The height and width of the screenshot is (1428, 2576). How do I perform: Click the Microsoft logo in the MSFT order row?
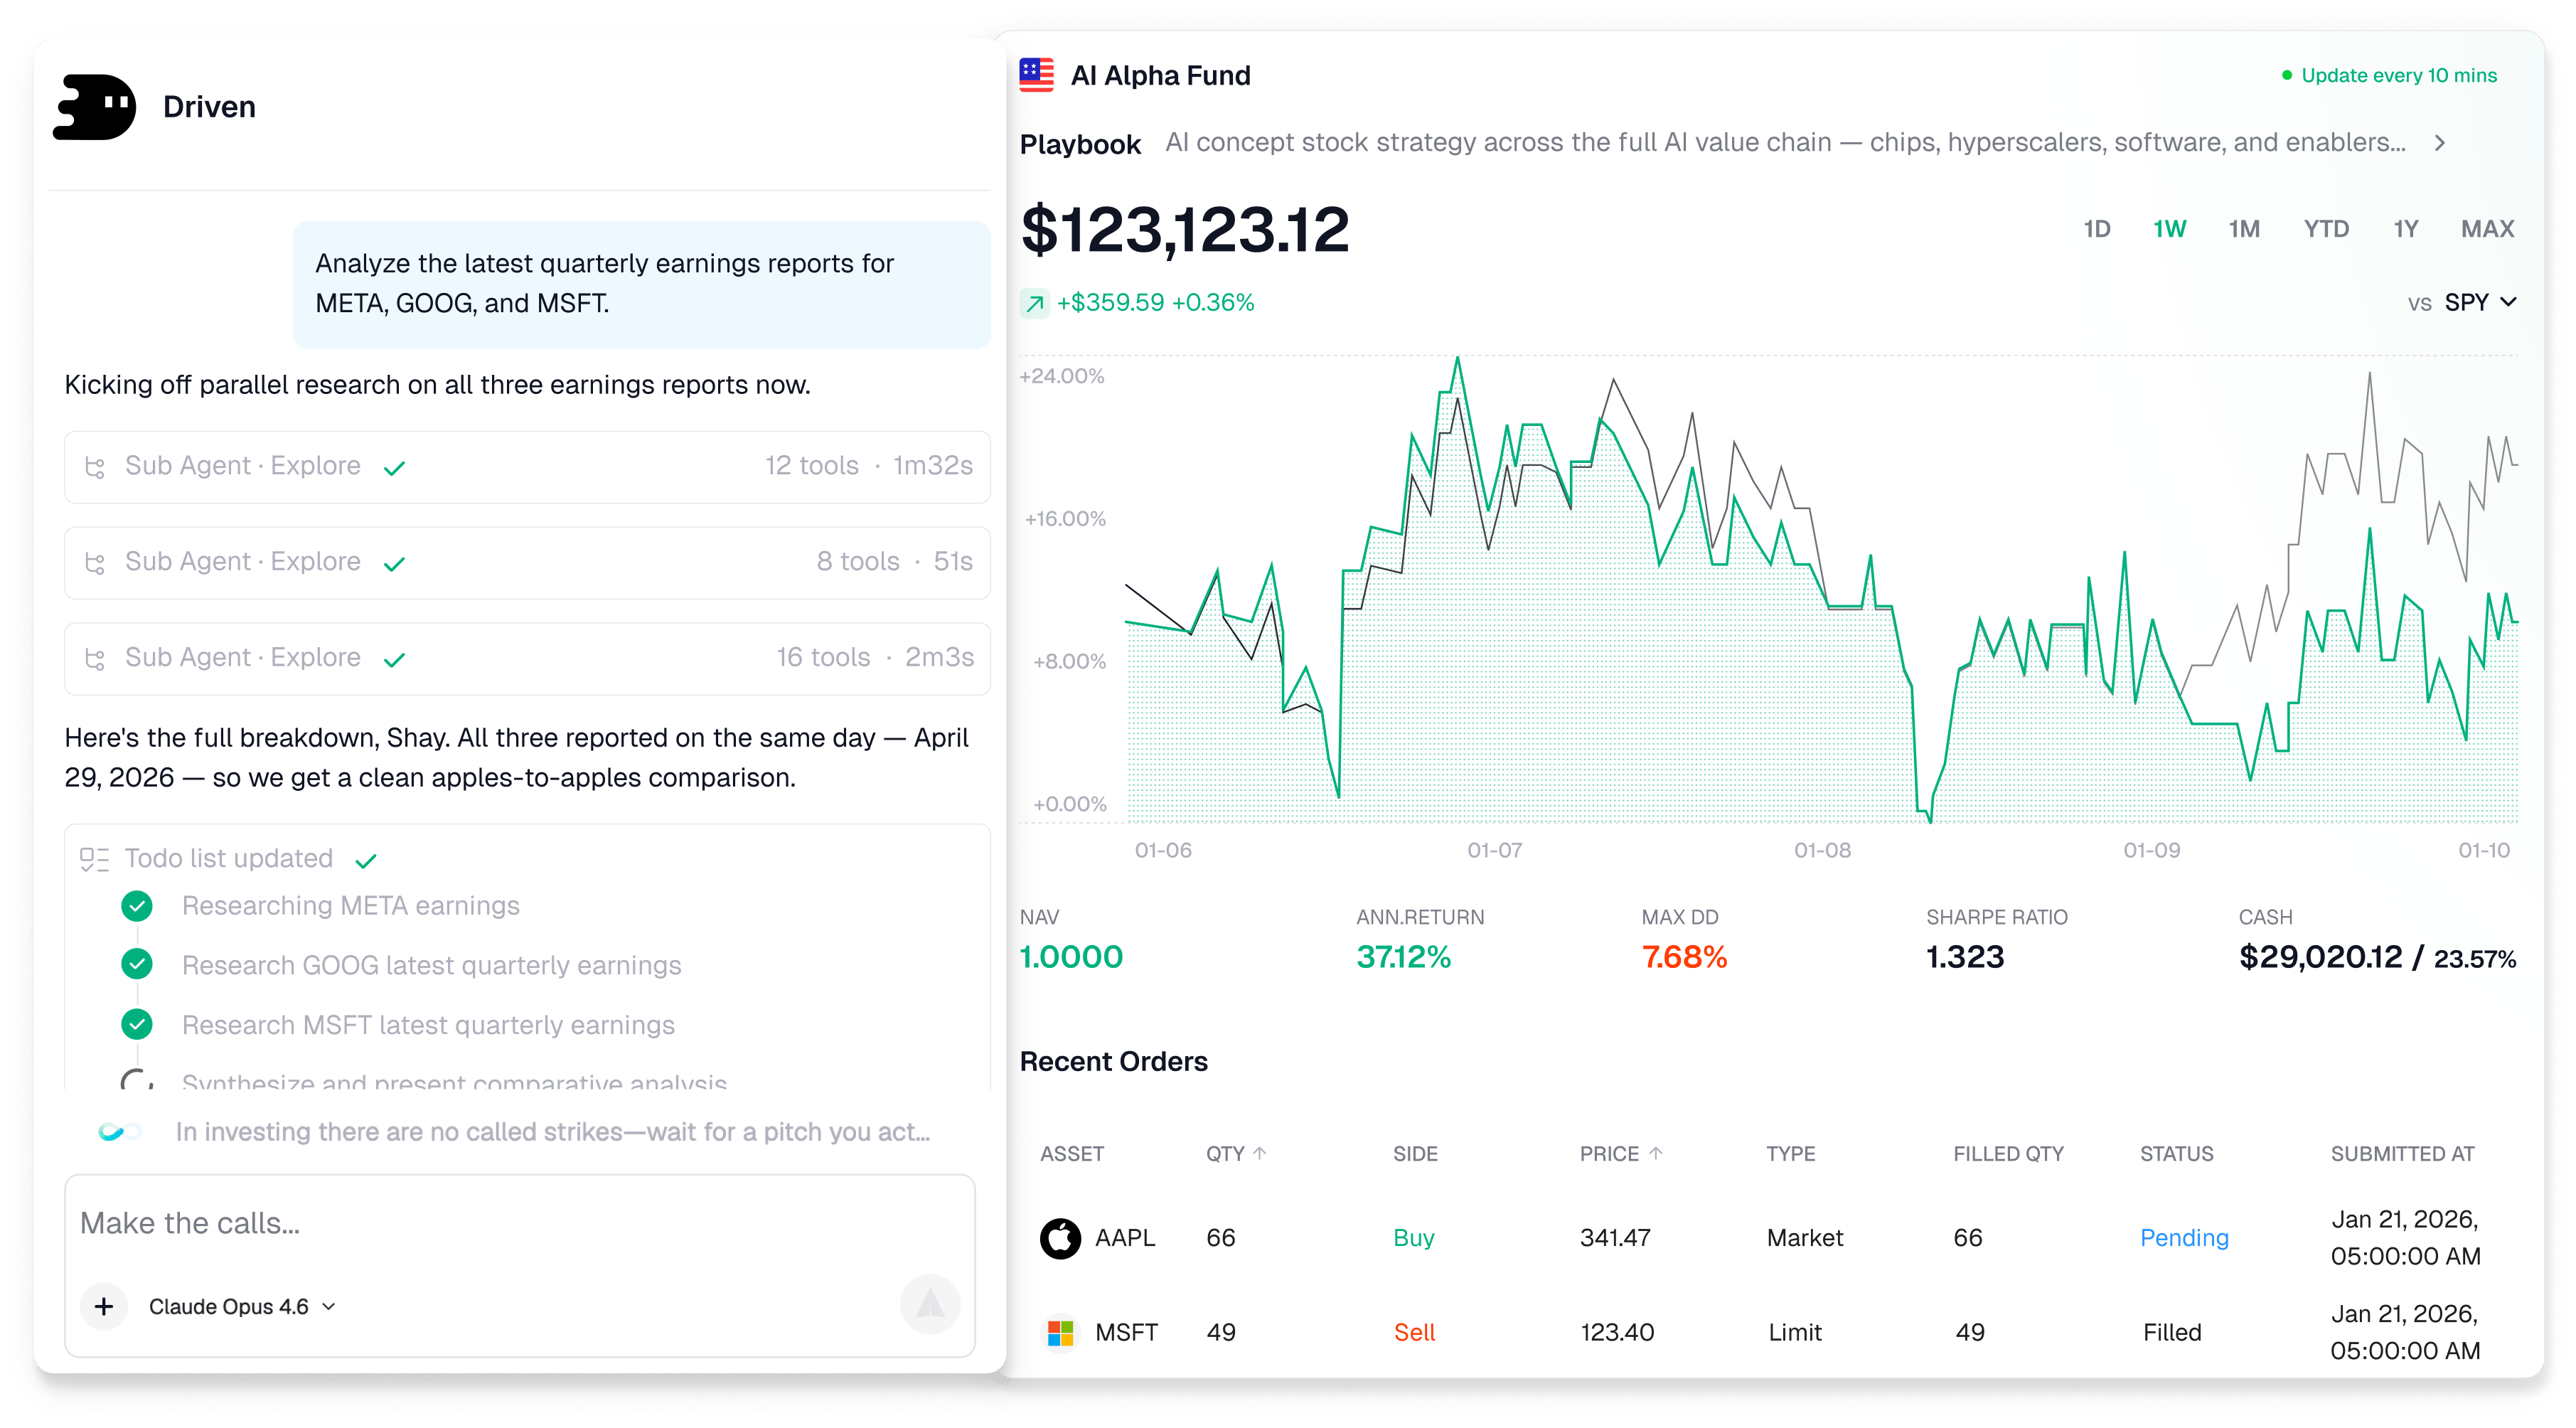point(1060,1332)
